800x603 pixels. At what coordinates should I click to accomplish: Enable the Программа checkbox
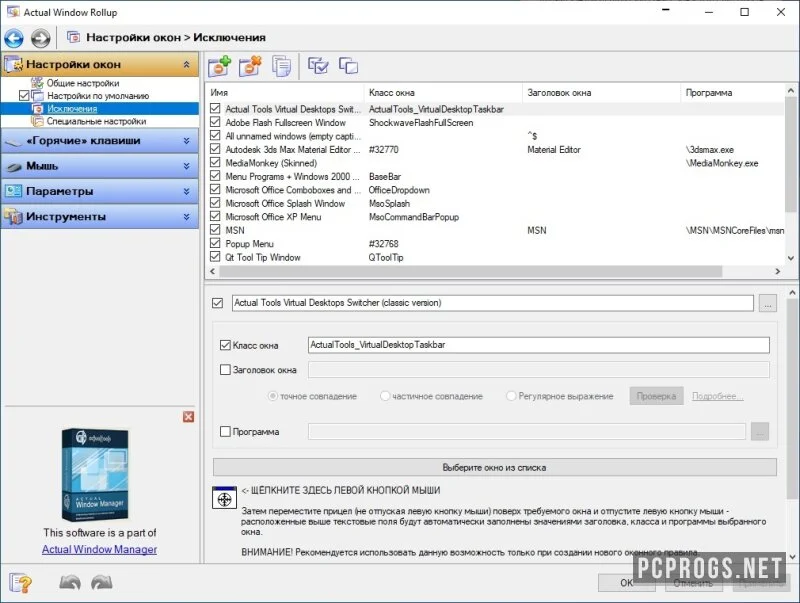pyautogui.click(x=225, y=432)
